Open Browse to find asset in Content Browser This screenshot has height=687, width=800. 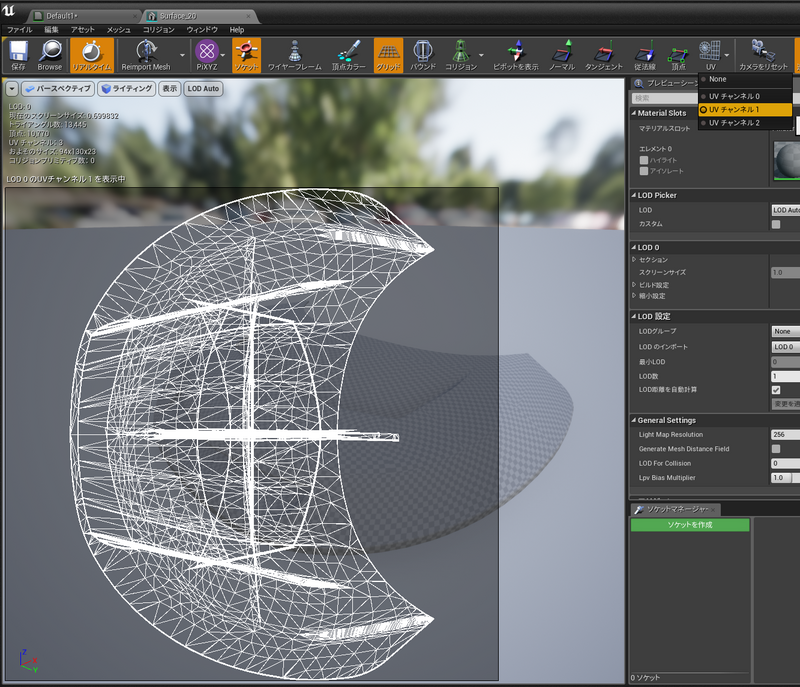pos(49,55)
